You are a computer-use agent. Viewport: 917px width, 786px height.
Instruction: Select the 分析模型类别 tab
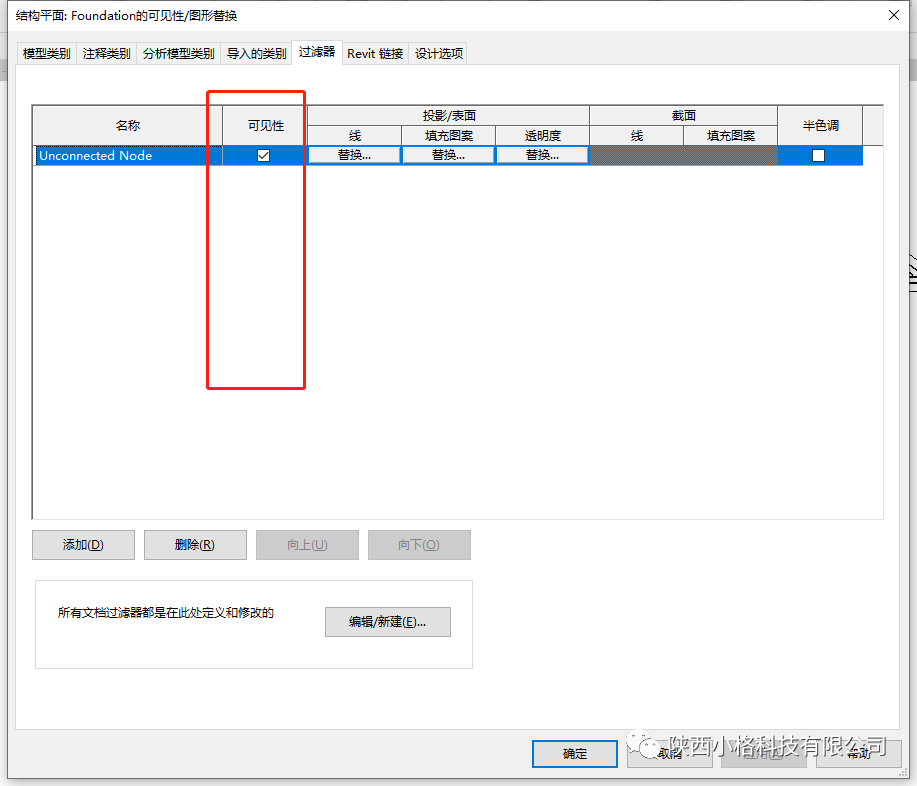178,53
